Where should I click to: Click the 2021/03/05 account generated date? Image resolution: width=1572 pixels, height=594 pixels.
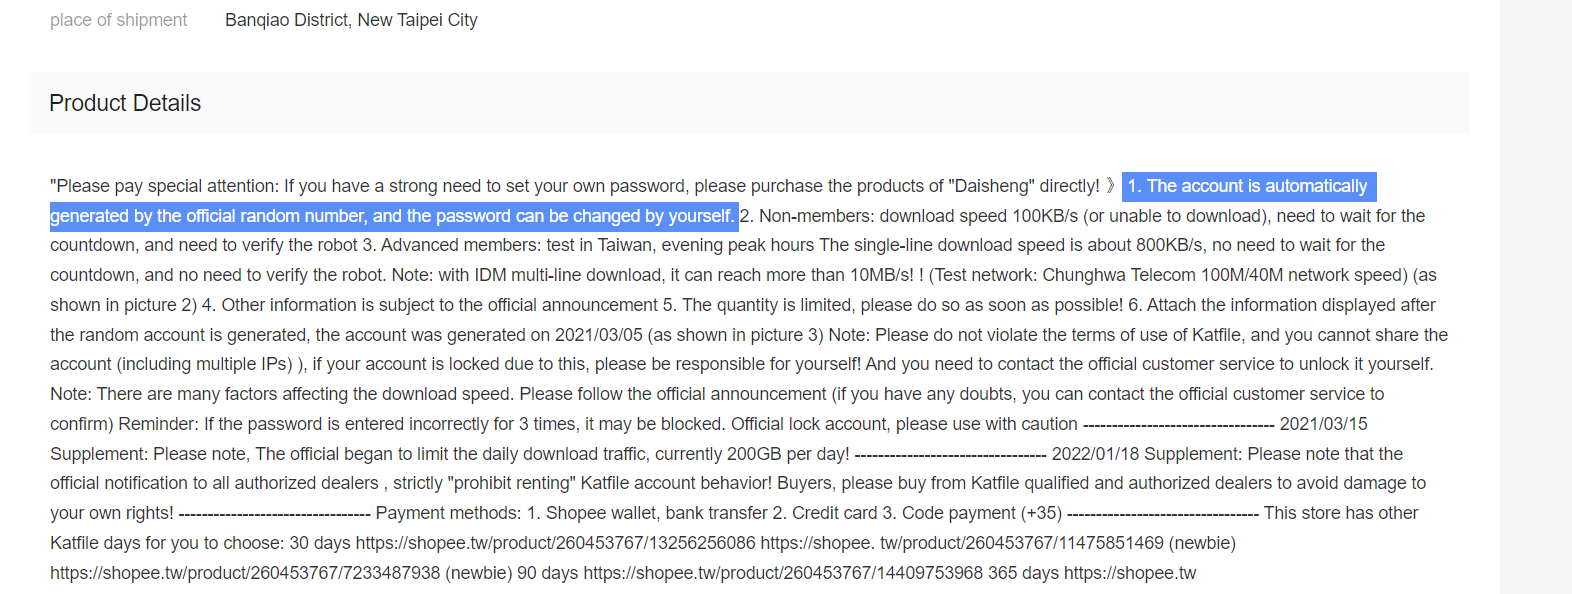599,335
